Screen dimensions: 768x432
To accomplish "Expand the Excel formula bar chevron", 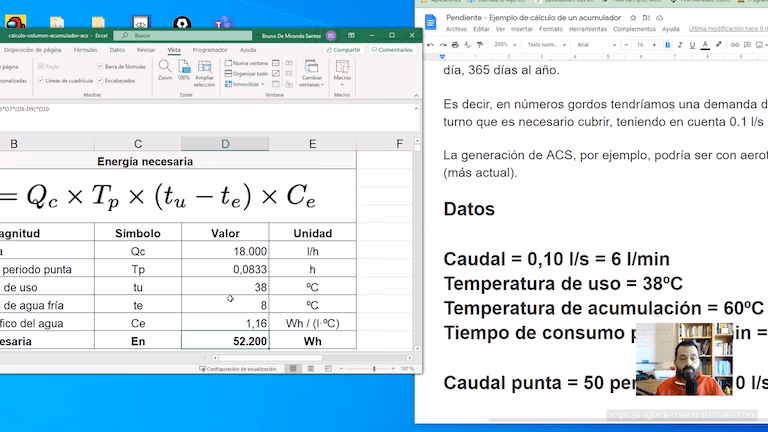I will [416, 109].
